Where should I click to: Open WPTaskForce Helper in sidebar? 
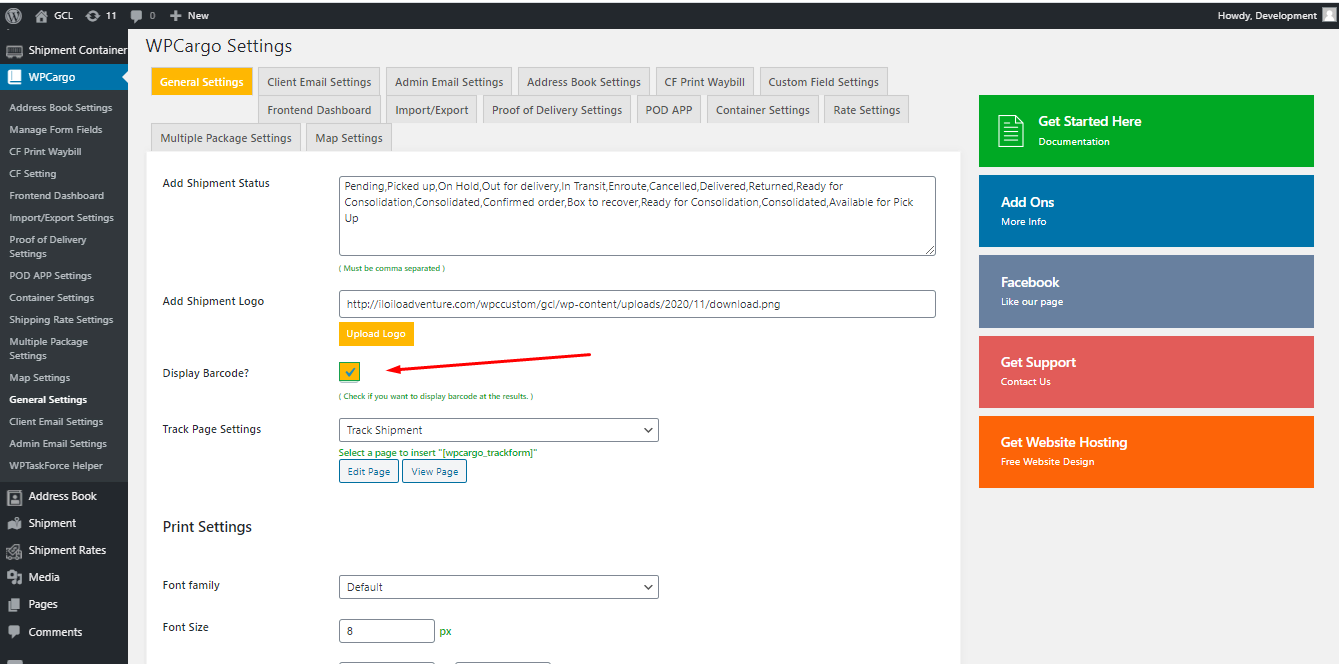click(x=56, y=466)
